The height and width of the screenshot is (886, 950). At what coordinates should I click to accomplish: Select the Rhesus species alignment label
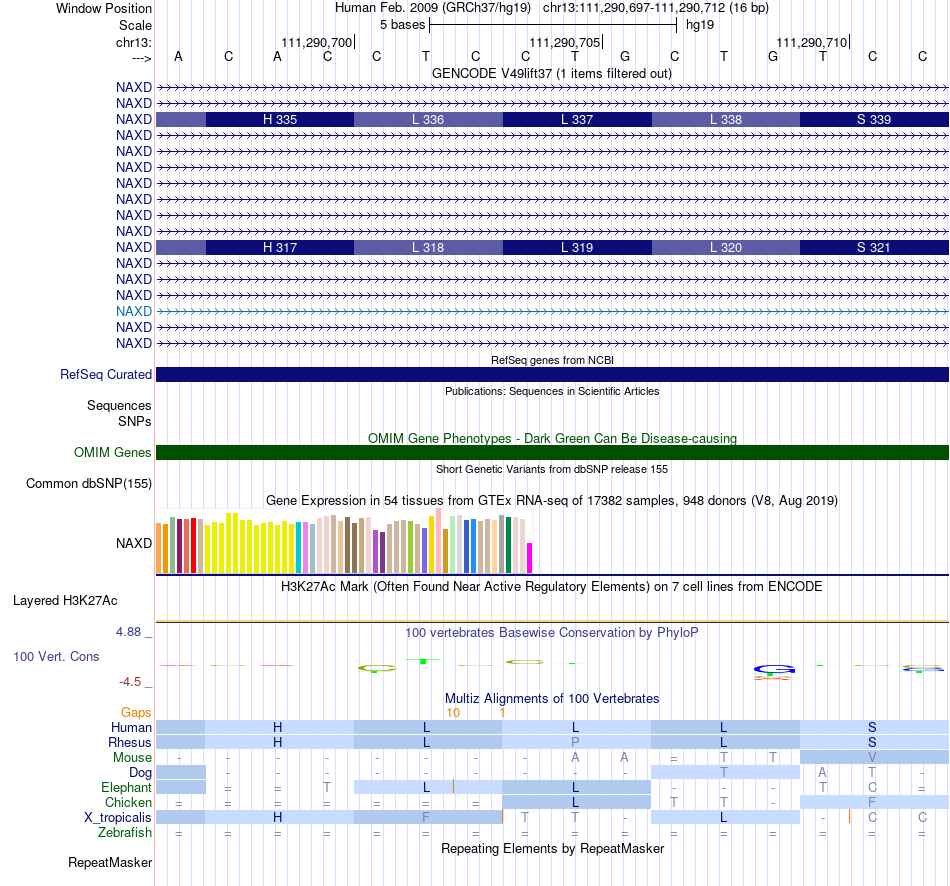tap(130, 742)
